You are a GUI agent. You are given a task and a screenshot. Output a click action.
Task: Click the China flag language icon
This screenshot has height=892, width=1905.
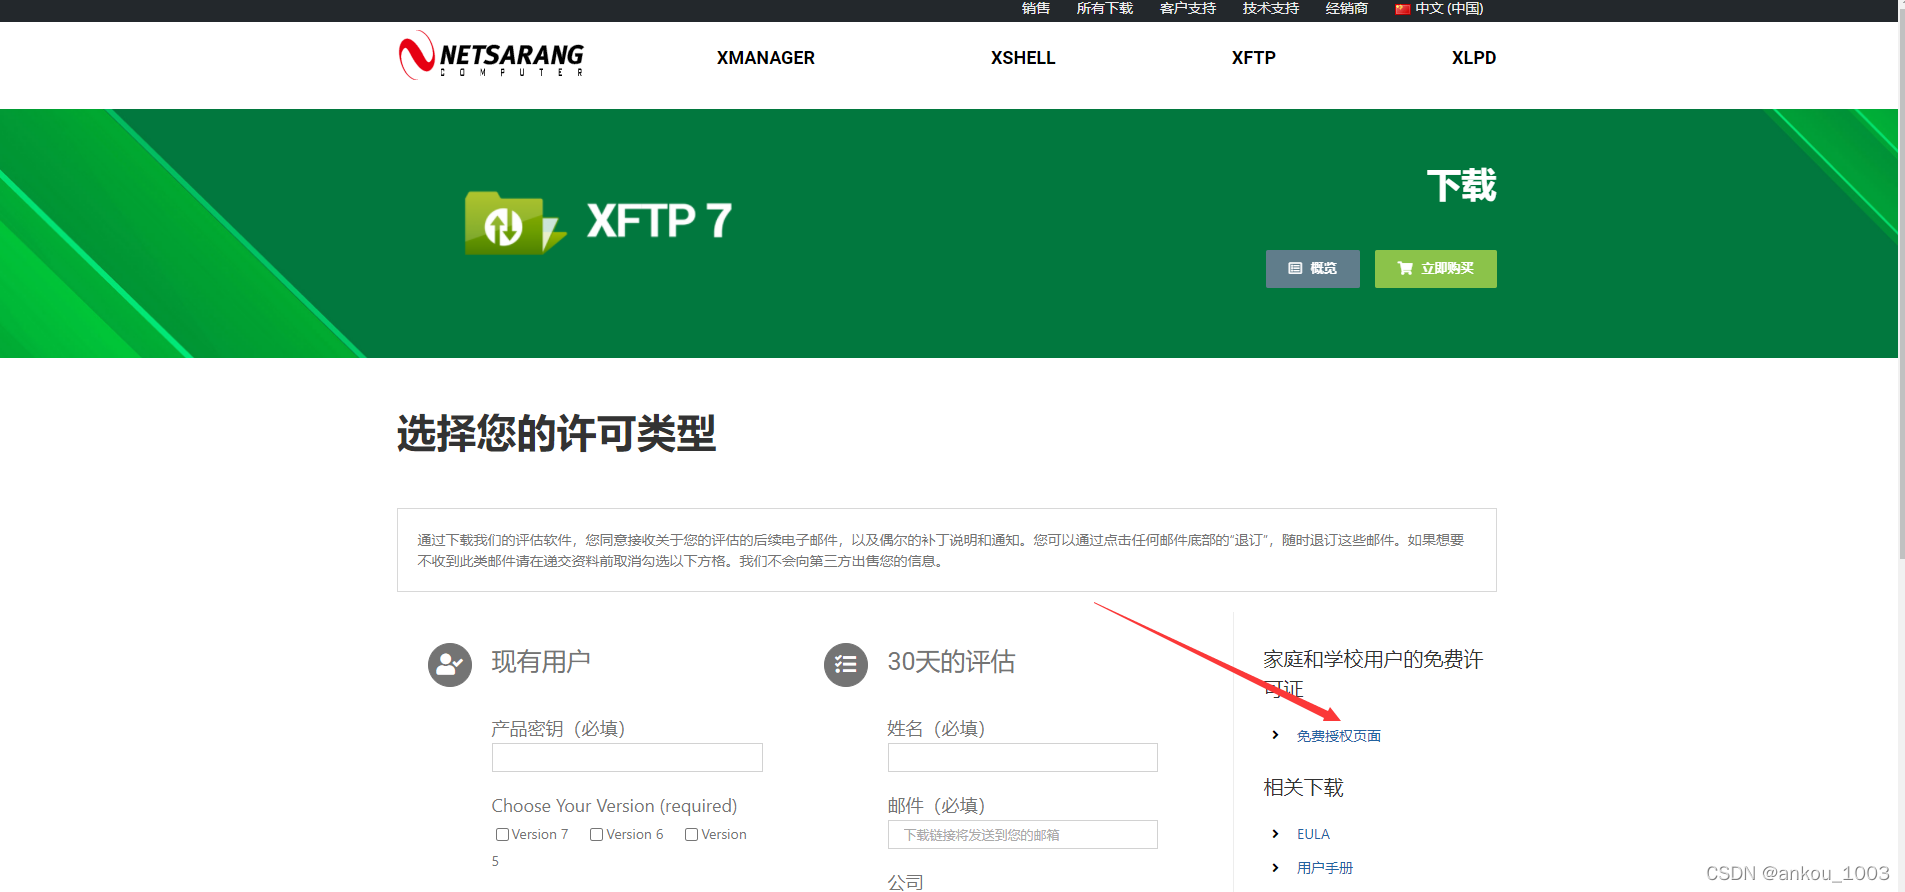[1402, 9]
